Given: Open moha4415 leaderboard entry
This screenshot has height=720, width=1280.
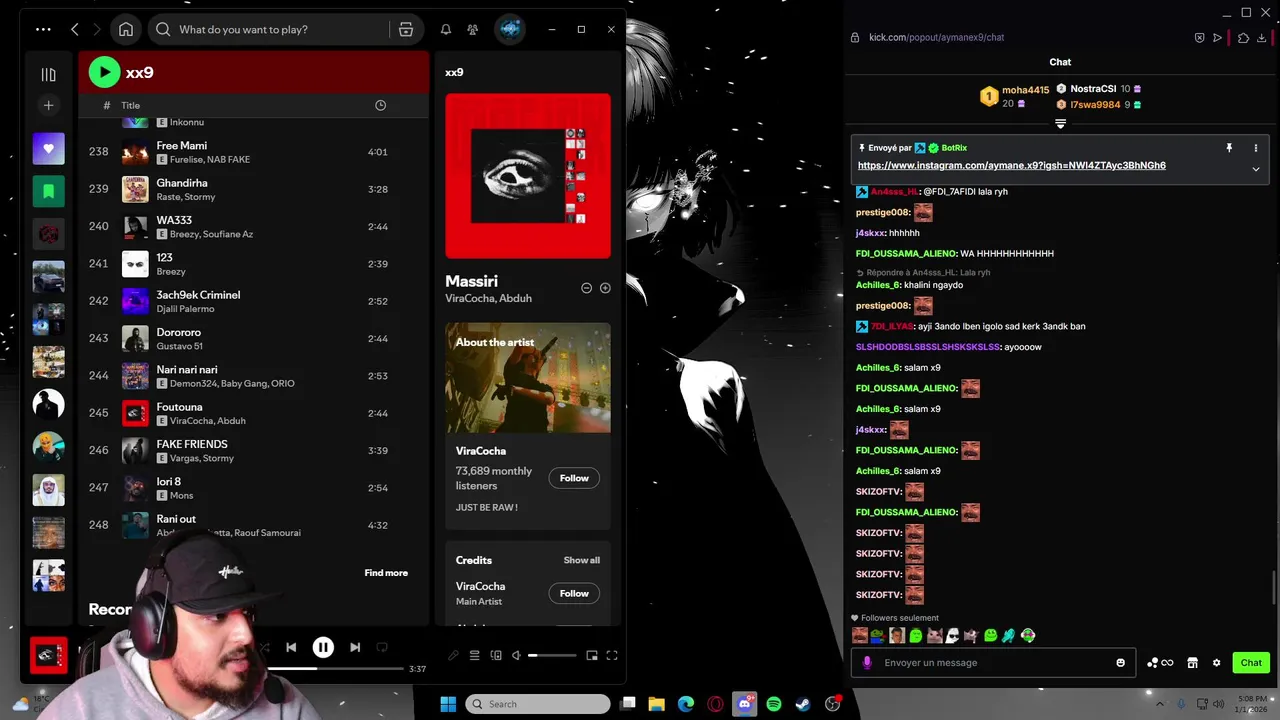Looking at the screenshot, I should [1015, 96].
